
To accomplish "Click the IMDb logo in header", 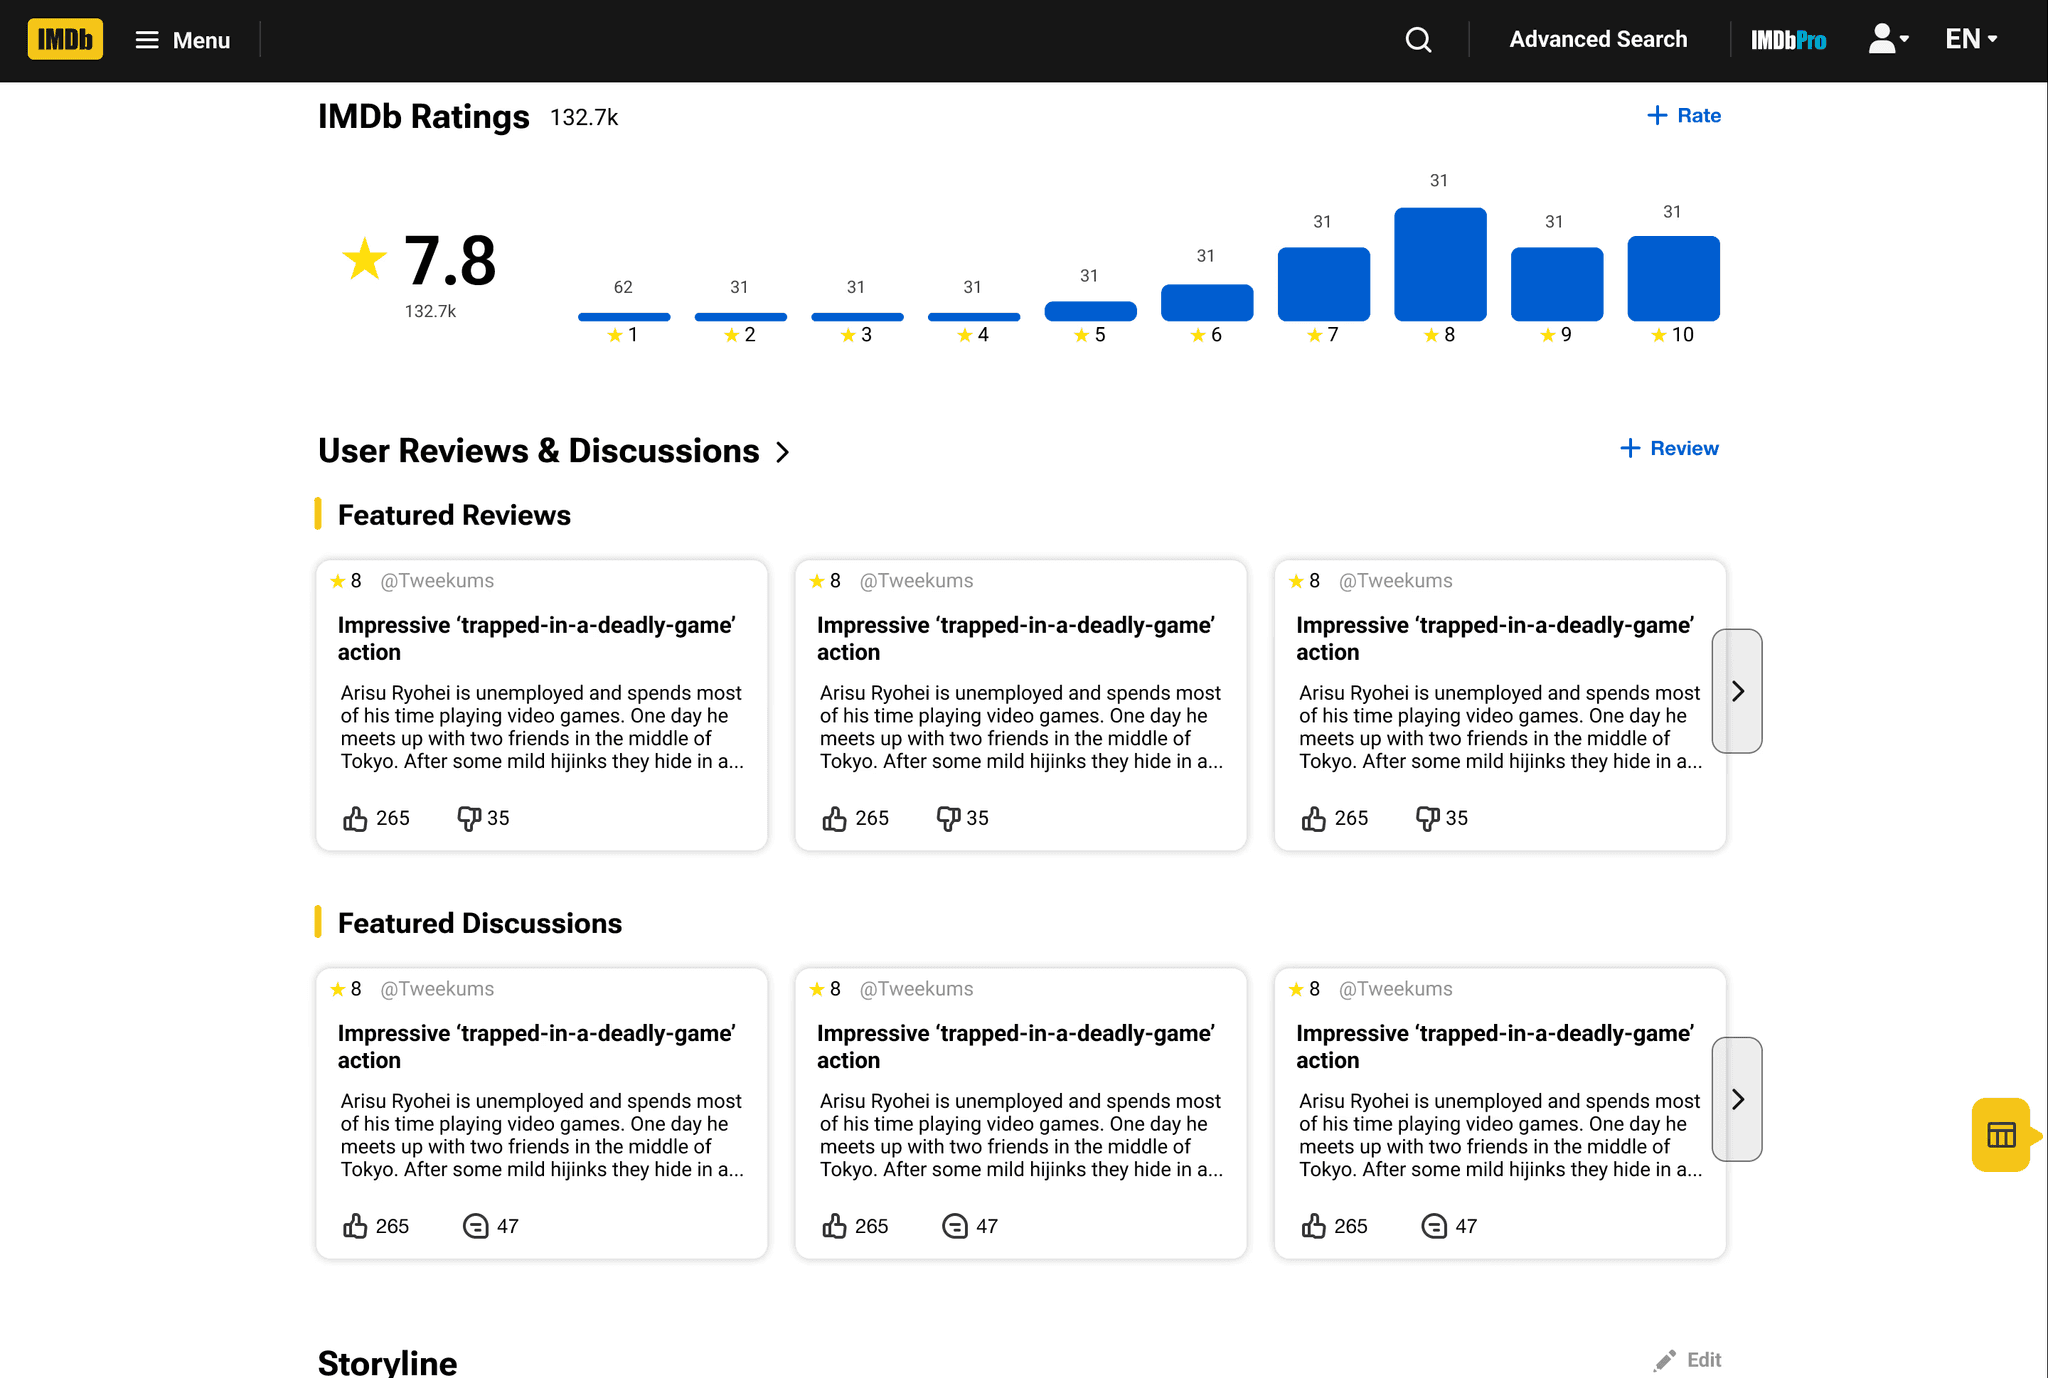I will [65, 40].
